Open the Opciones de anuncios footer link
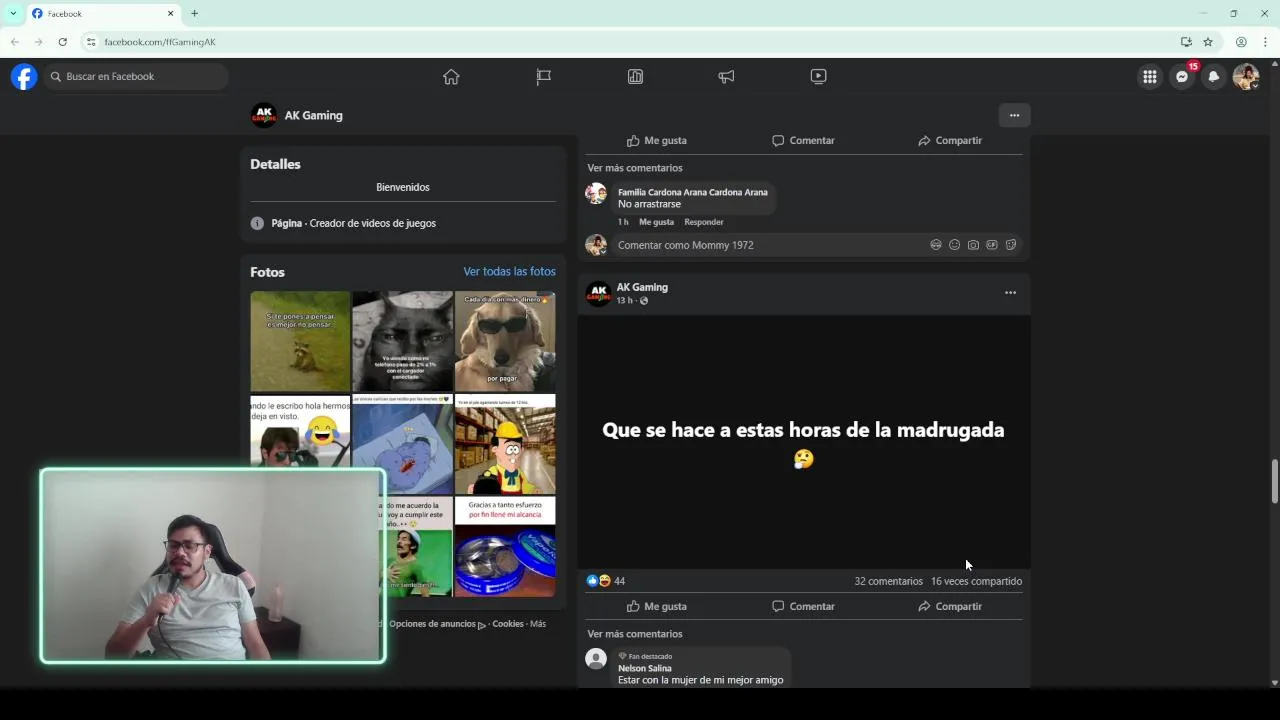 click(x=433, y=624)
